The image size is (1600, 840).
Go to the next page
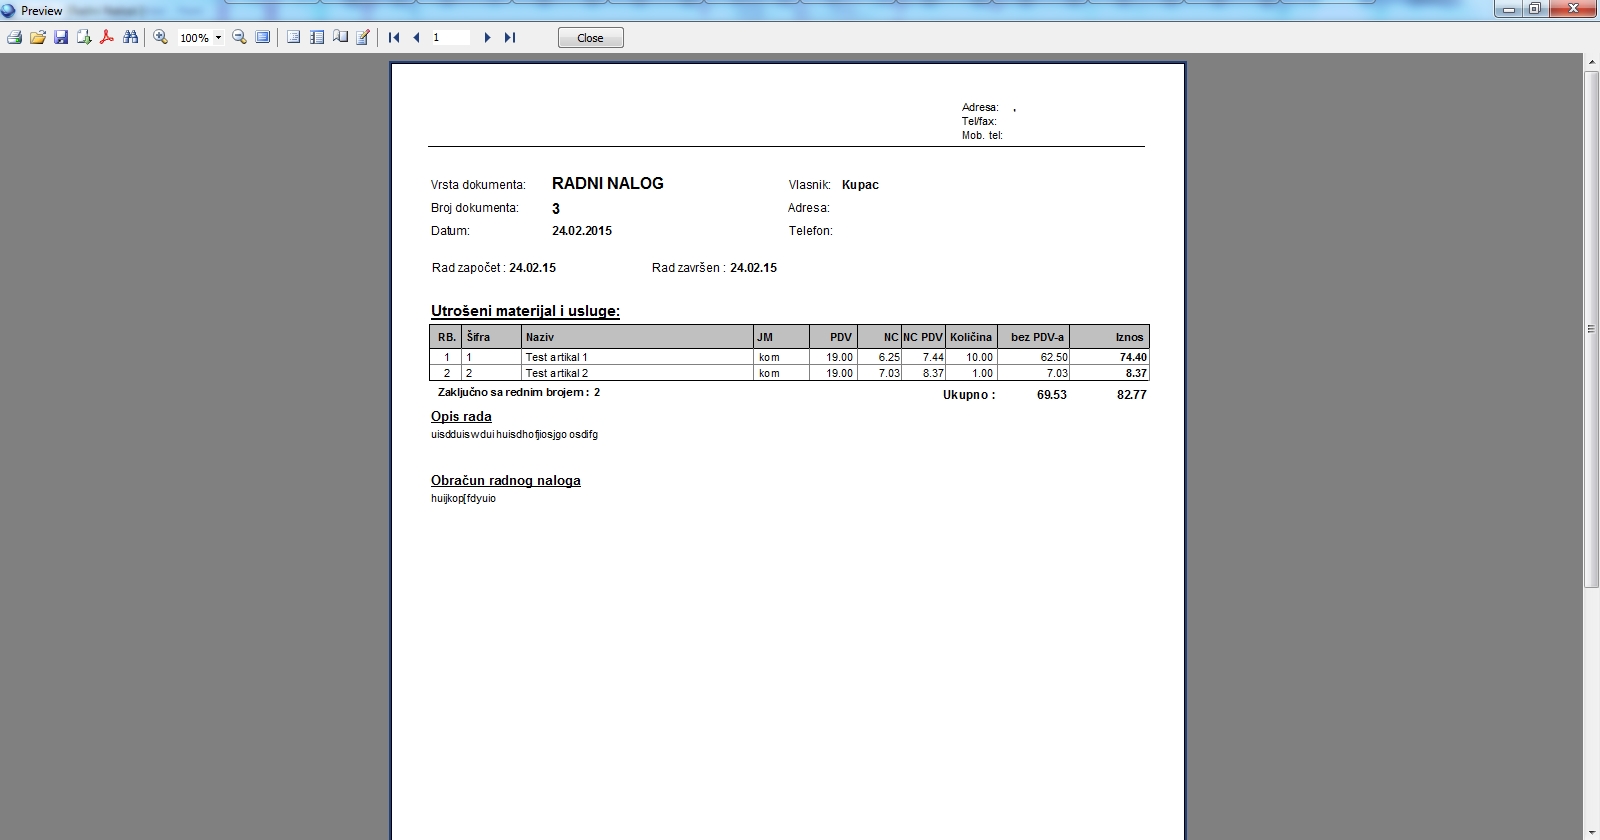point(487,37)
